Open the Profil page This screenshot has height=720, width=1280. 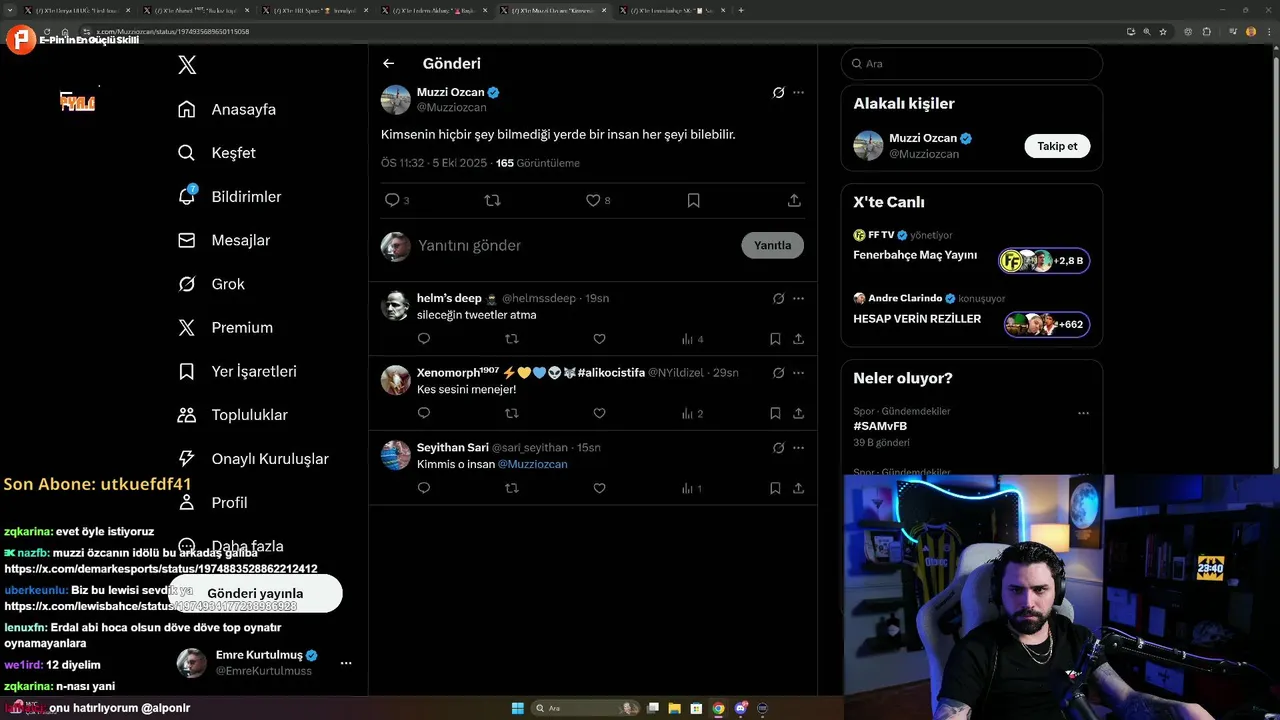coord(213,503)
